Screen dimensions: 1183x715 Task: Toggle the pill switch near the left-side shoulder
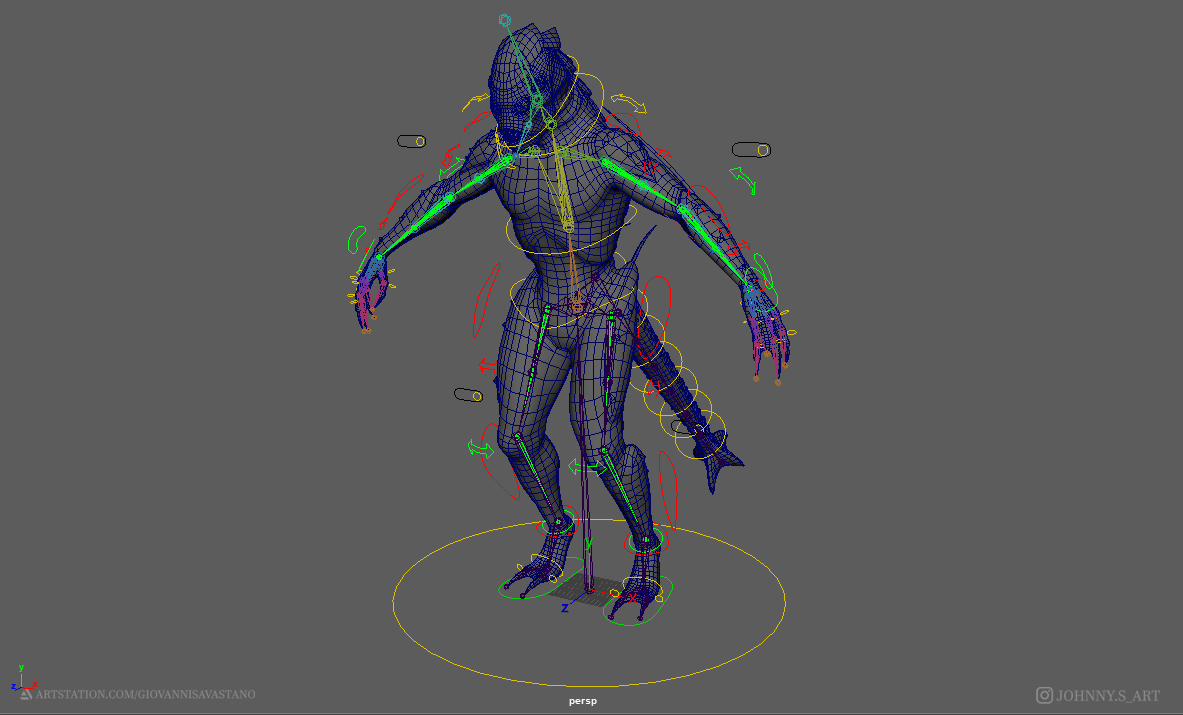coord(411,141)
